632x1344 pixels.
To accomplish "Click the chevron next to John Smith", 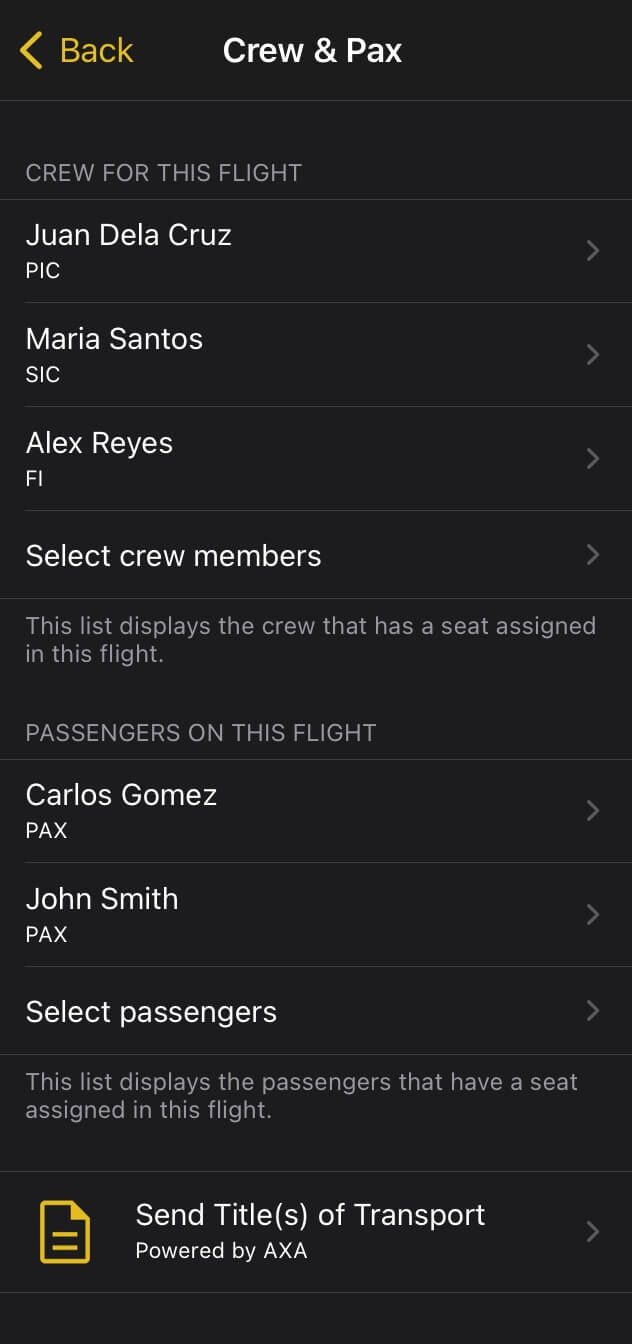I will pyautogui.click(x=593, y=915).
